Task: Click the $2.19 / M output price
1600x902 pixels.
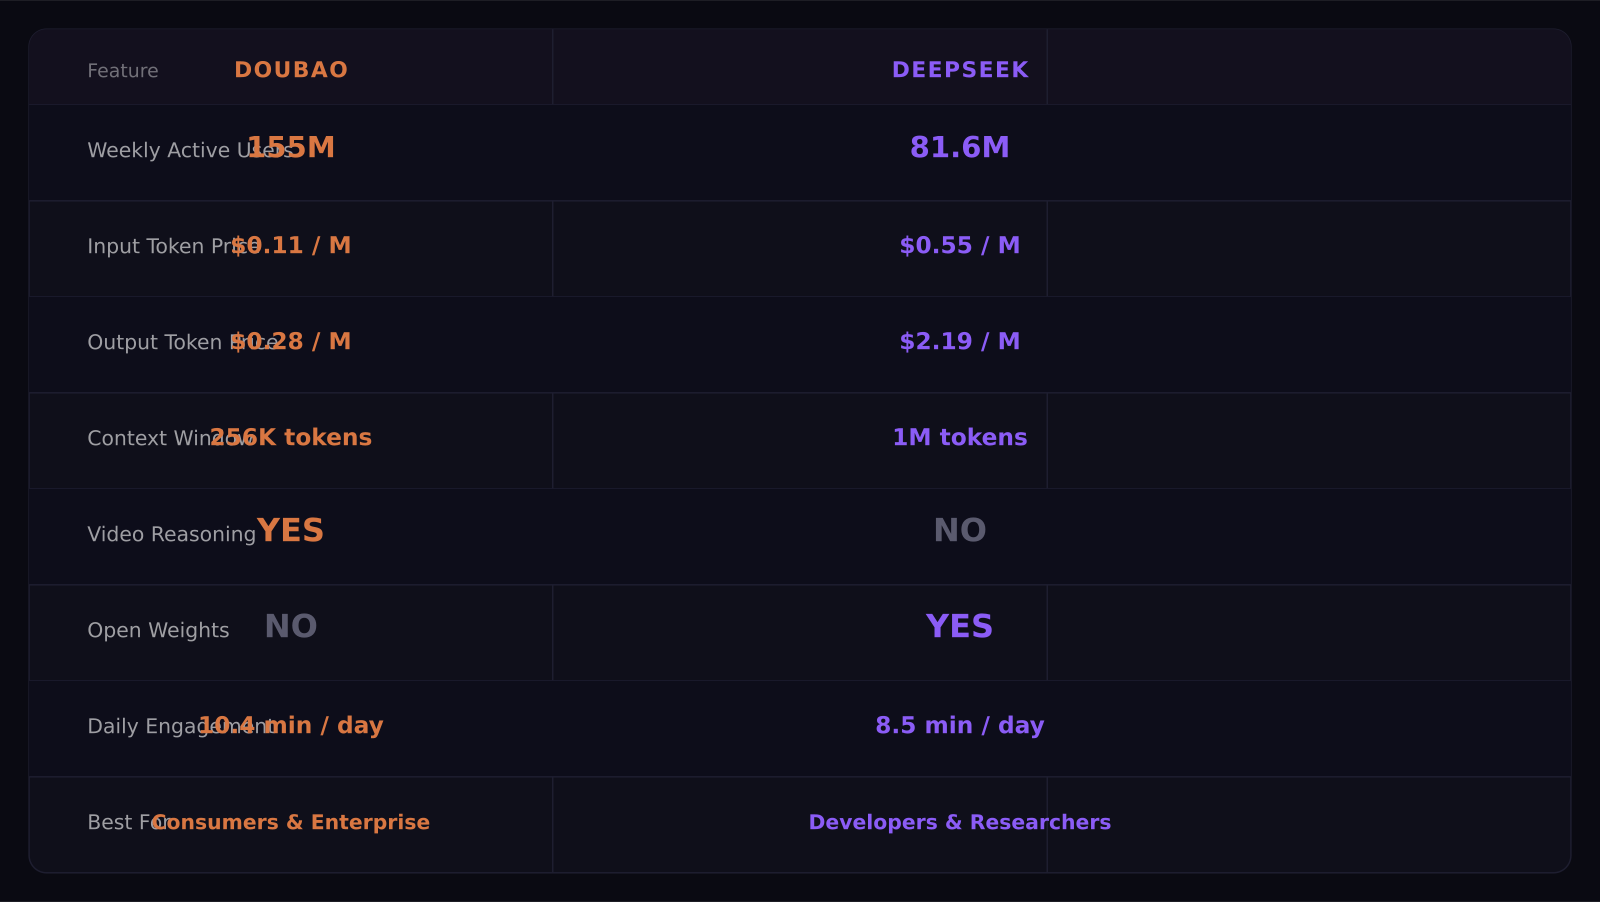Action: coord(960,341)
